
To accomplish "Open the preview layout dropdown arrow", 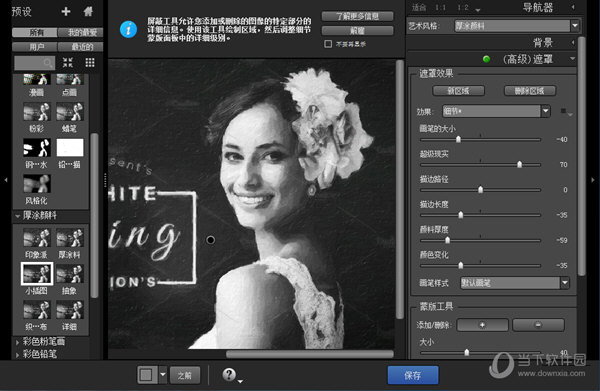I will click(163, 375).
